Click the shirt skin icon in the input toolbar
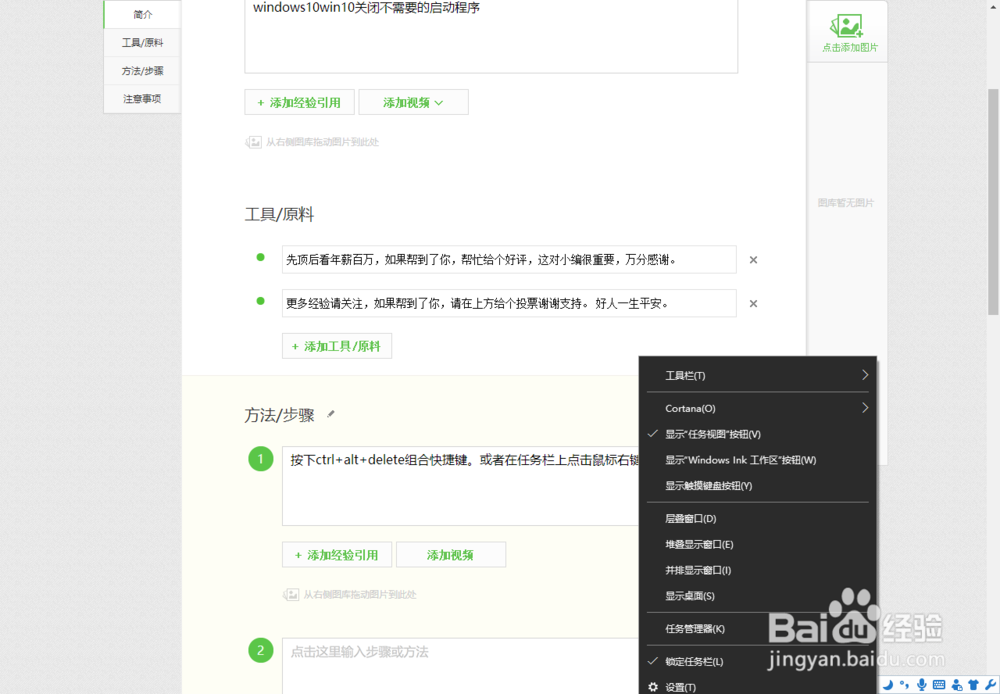The height and width of the screenshot is (694, 1000). pyautogui.click(x=973, y=684)
